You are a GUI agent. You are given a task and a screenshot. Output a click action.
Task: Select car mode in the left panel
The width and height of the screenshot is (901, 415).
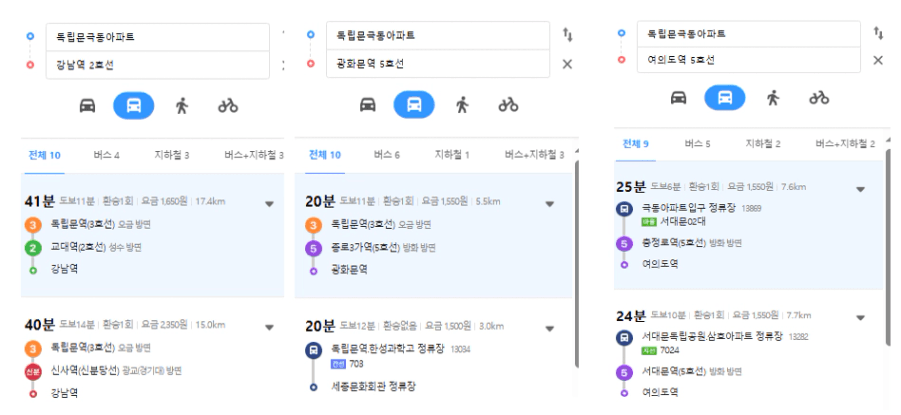(87, 106)
